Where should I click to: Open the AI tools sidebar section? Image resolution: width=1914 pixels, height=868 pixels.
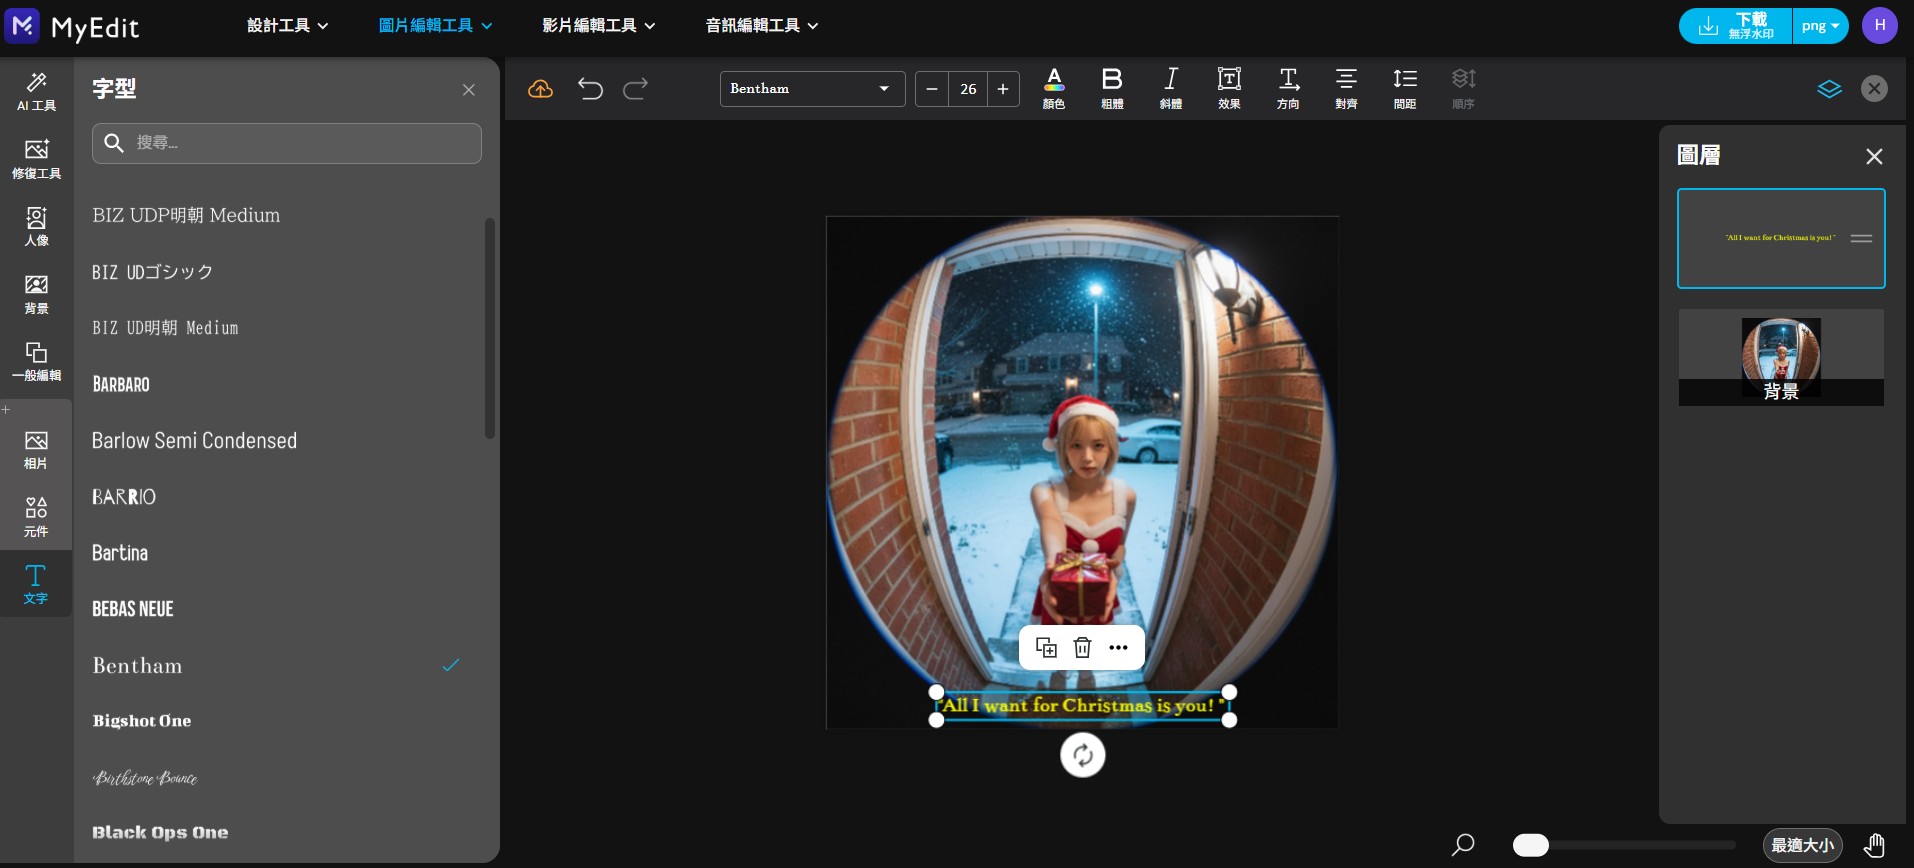(x=36, y=91)
